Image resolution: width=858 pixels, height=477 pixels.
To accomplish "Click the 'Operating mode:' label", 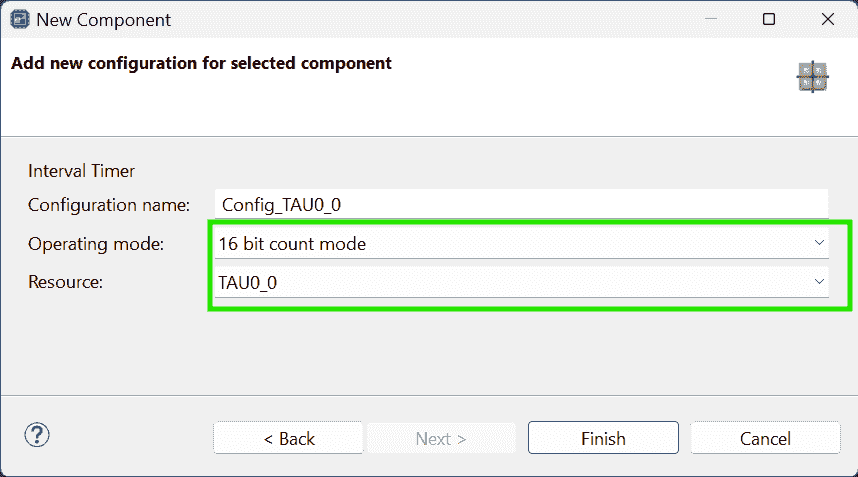I will (x=96, y=243).
